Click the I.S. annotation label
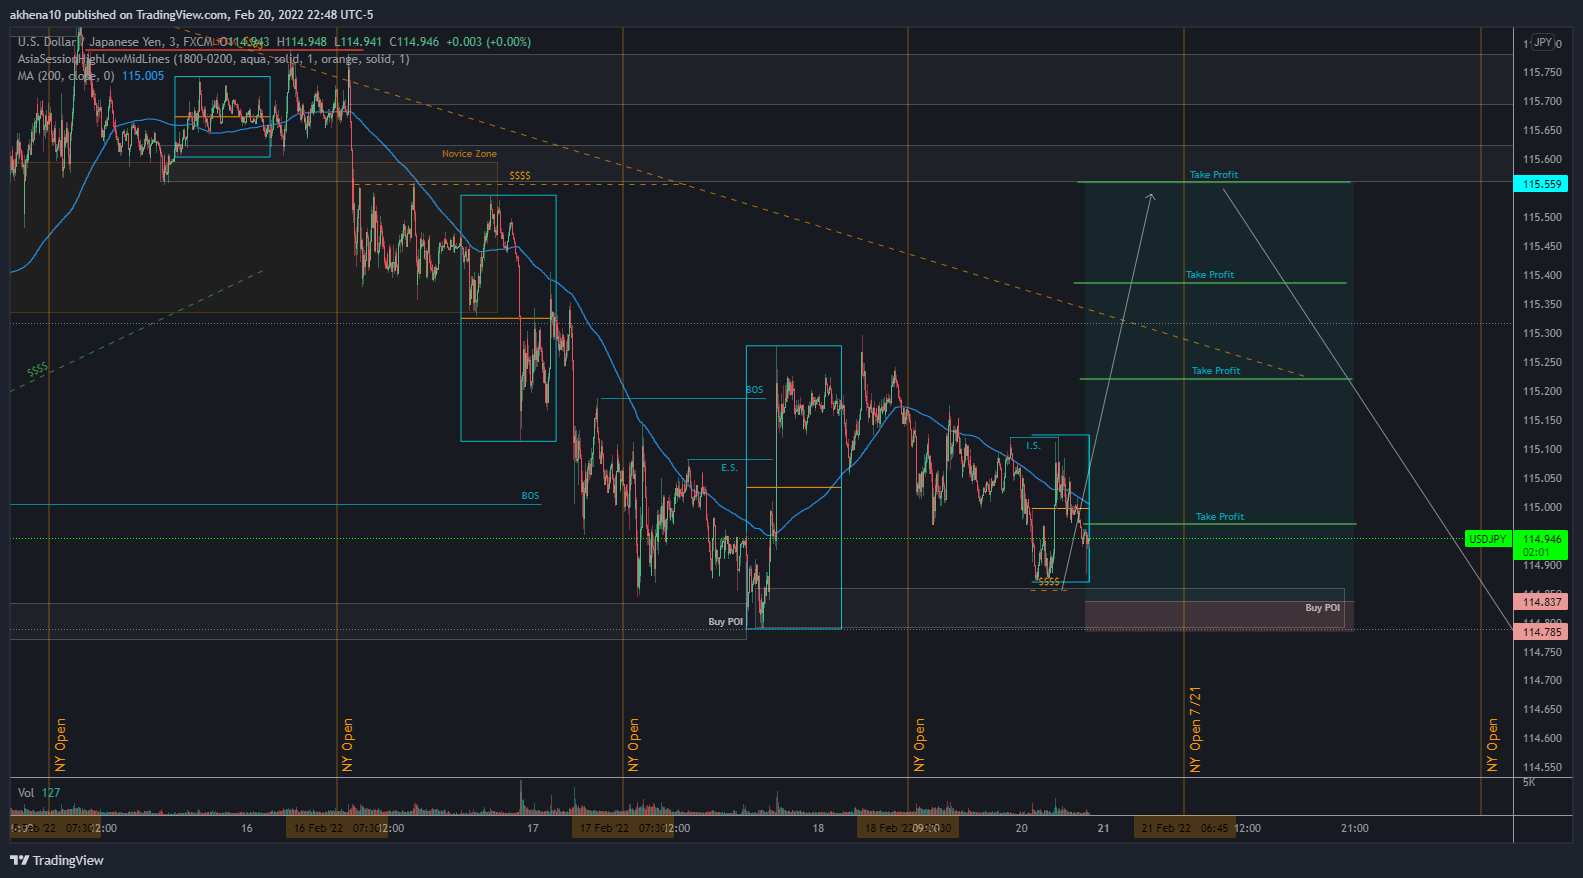Viewport: 1583px width, 878px height. pos(1033,446)
